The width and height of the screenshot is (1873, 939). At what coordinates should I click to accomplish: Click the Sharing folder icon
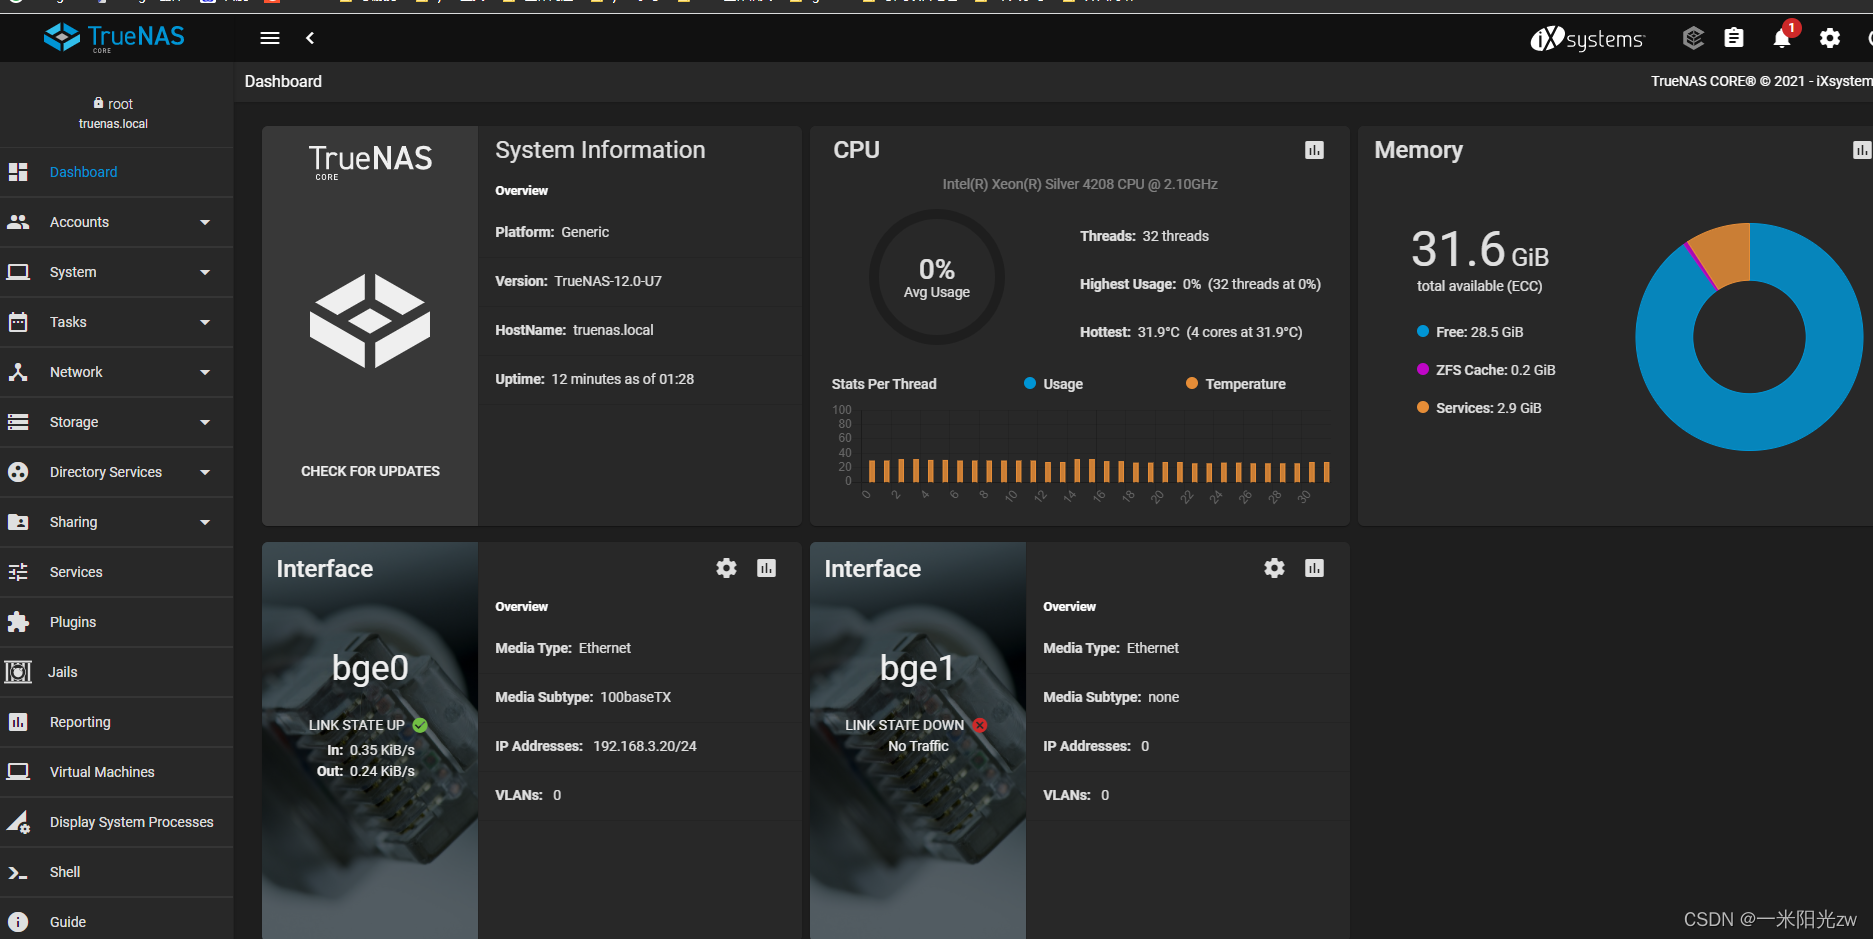click(18, 522)
